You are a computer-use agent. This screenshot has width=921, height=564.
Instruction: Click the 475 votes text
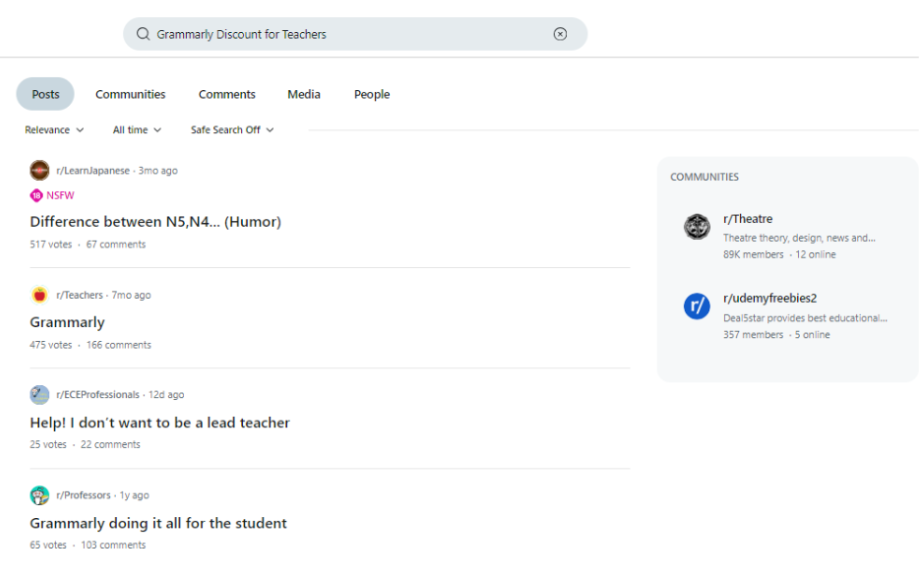(x=51, y=345)
